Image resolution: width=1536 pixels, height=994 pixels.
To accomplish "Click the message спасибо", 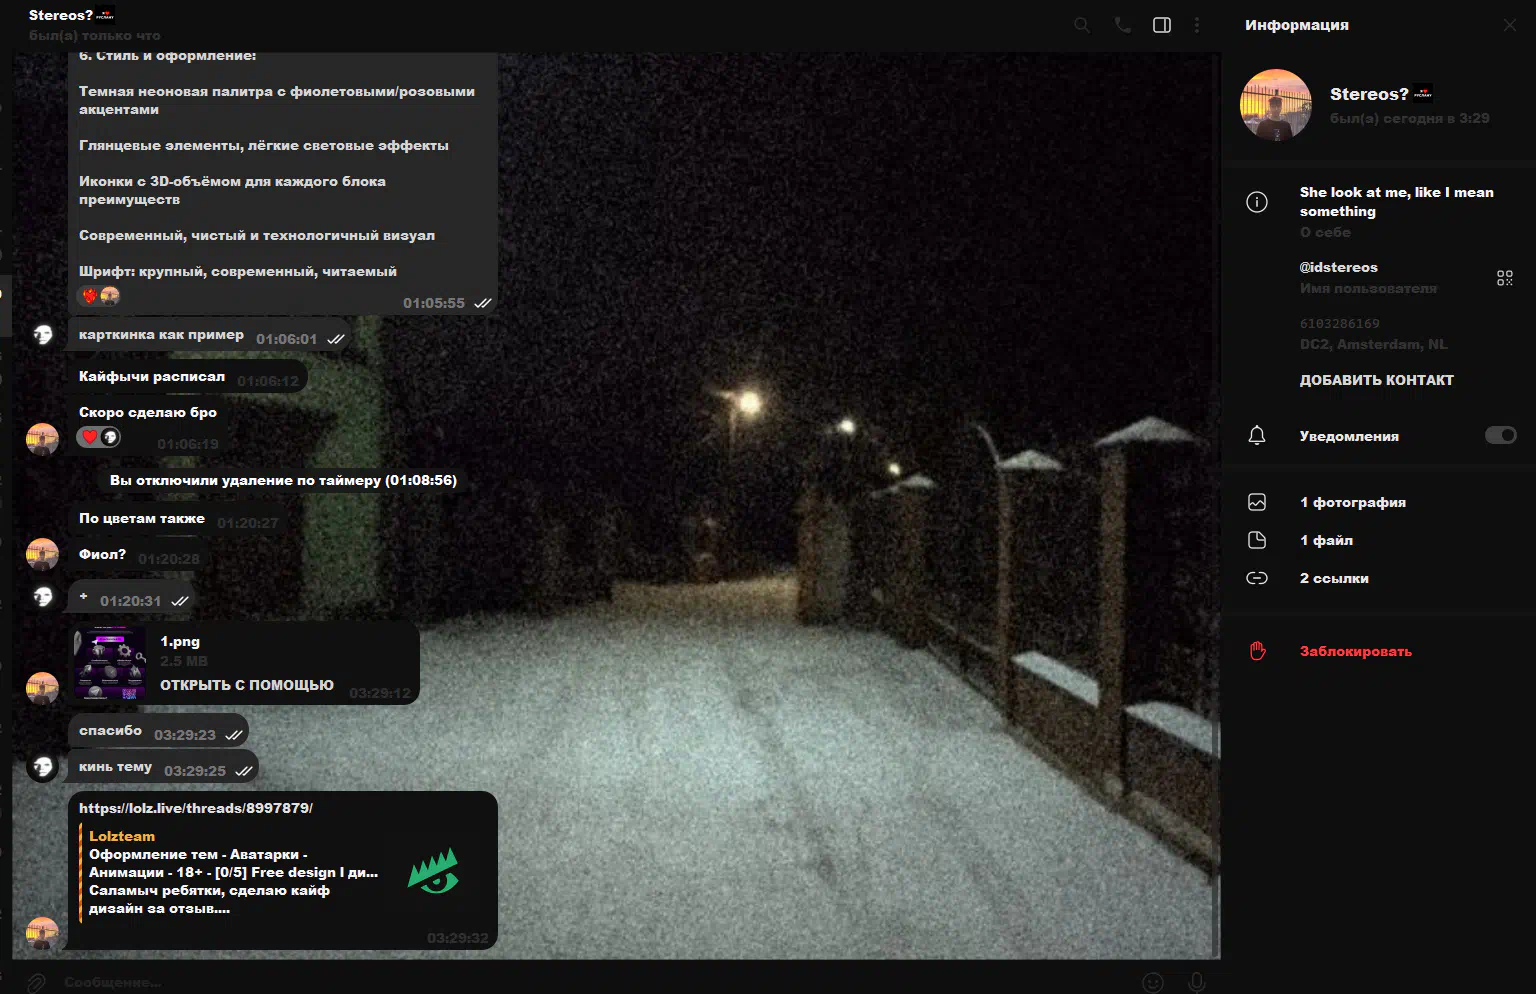I will 158,731.
